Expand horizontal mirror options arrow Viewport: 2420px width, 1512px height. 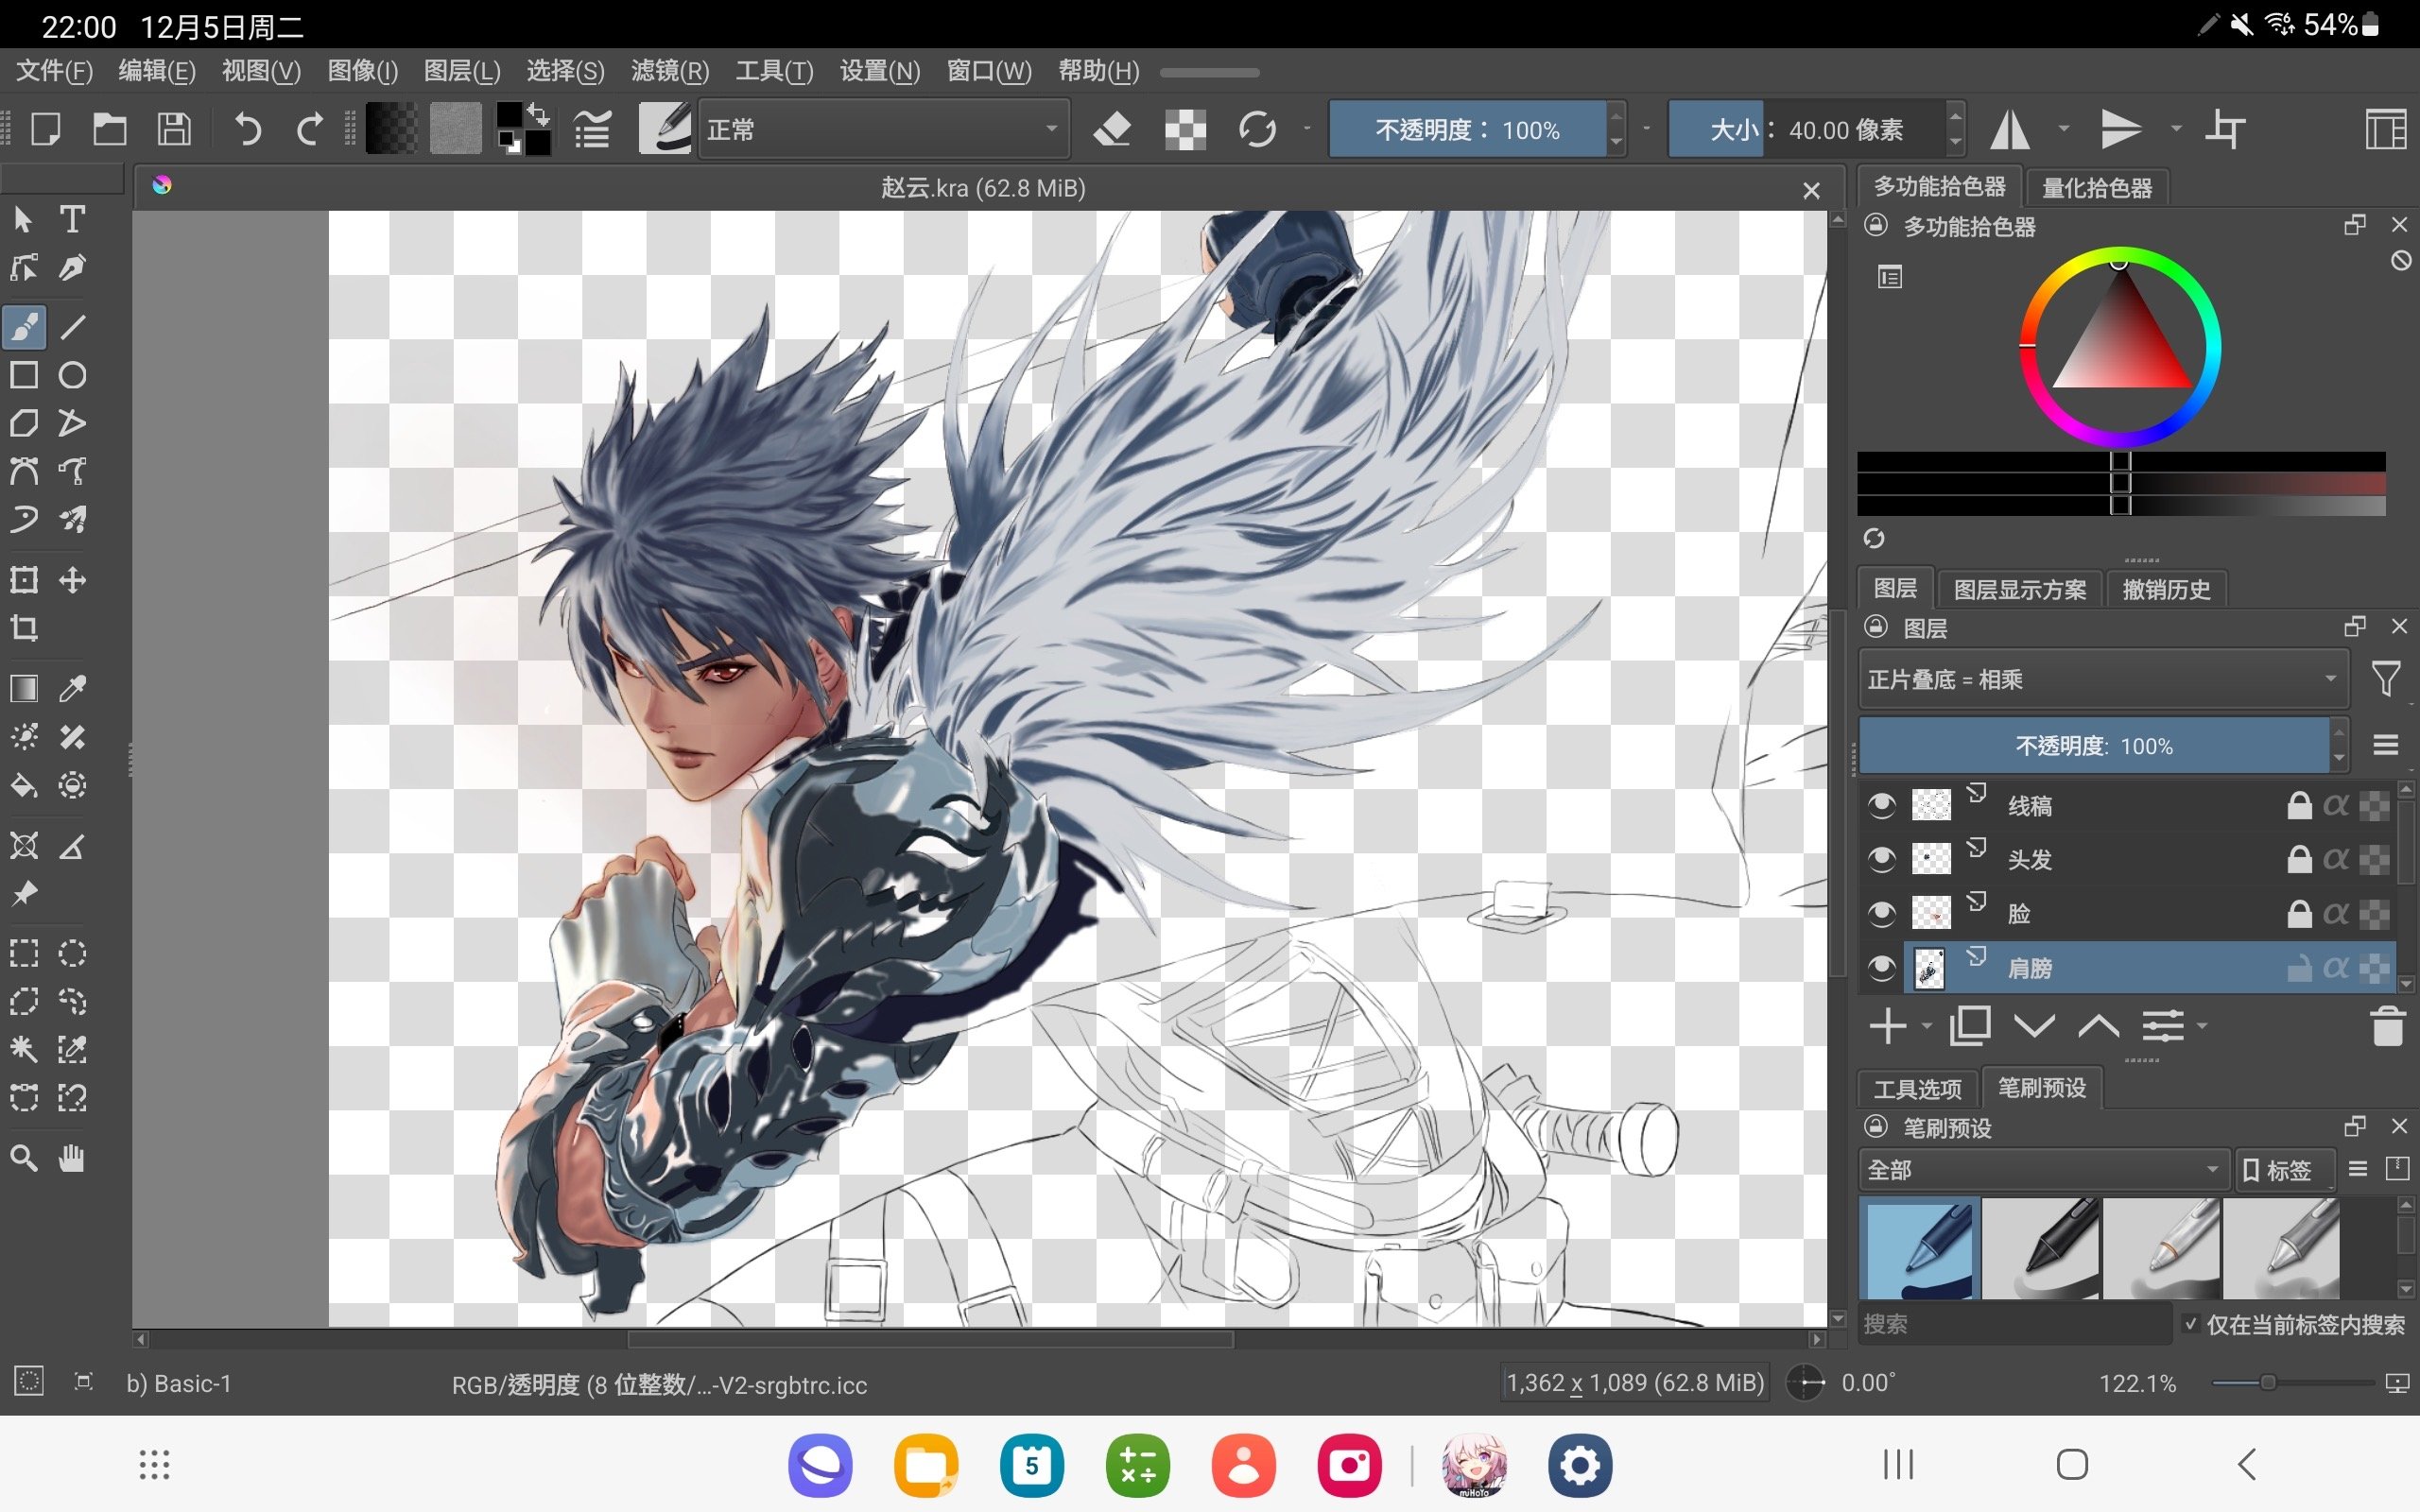pyautogui.click(x=2063, y=129)
